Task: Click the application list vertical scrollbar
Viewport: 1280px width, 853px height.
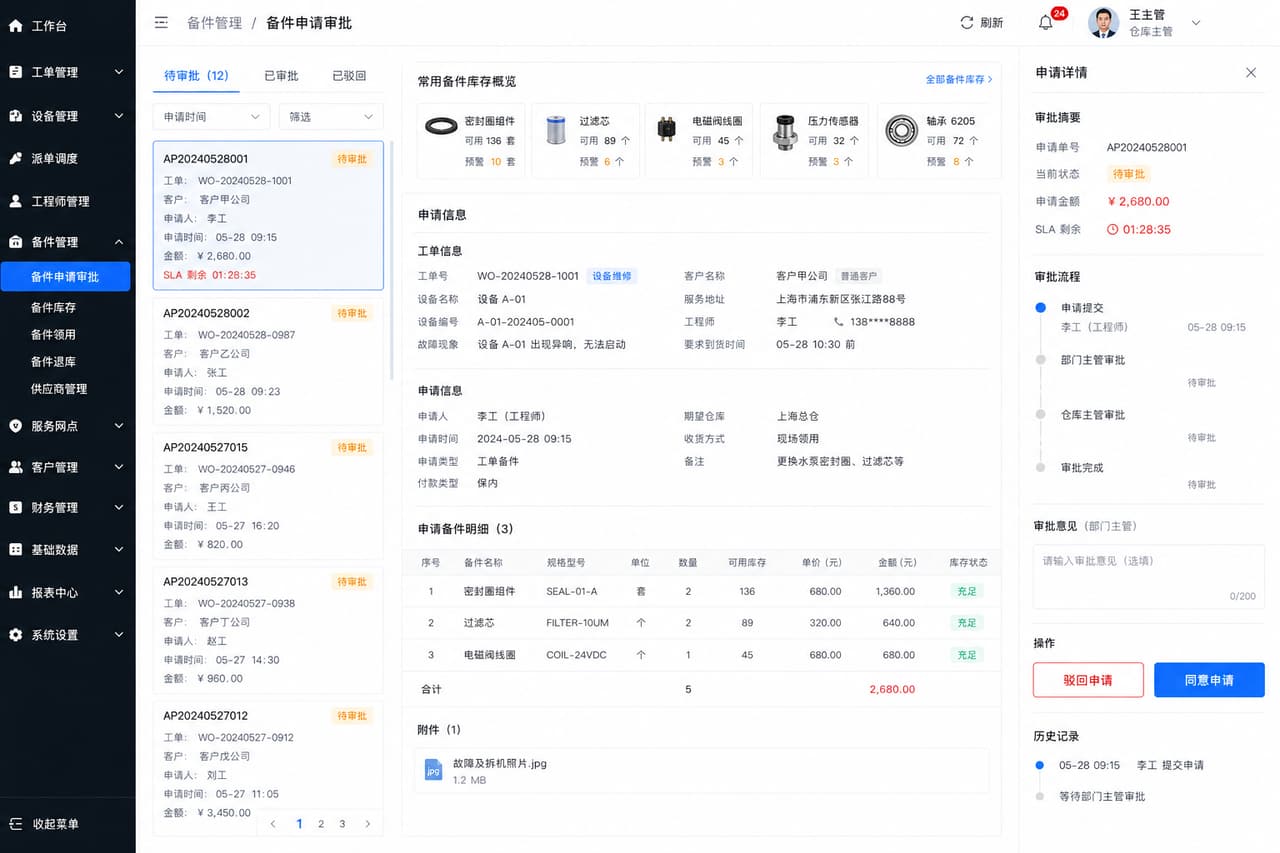Action: click(392, 260)
